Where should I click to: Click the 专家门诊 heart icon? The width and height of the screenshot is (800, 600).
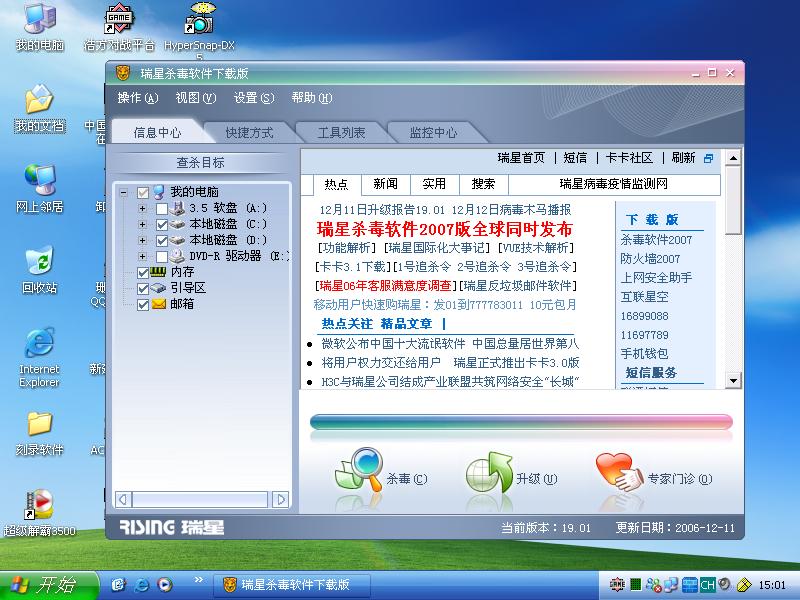point(619,472)
